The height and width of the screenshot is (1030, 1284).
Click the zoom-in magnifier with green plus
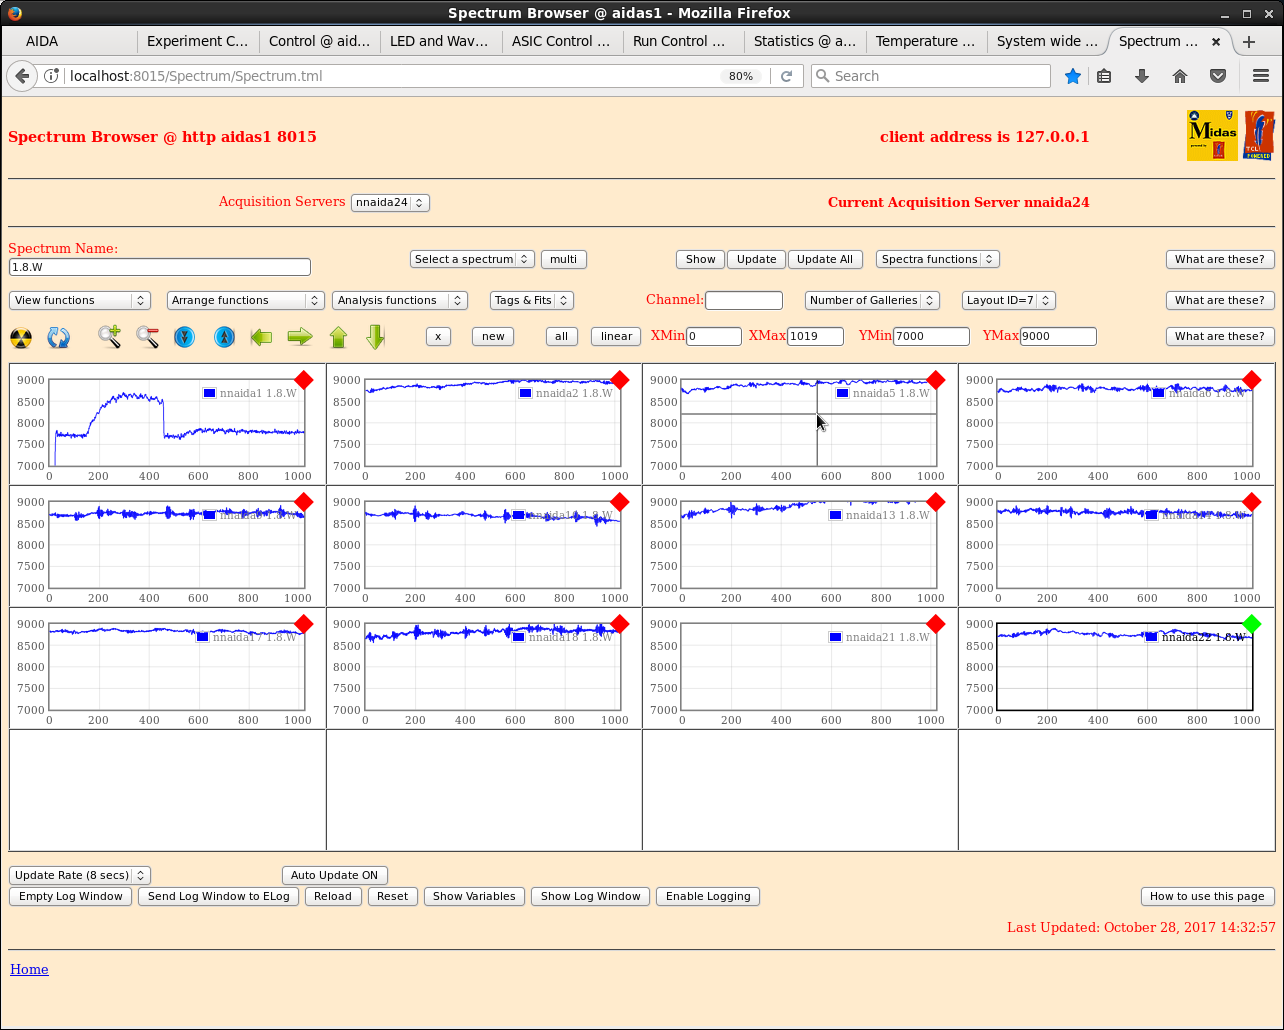[109, 337]
